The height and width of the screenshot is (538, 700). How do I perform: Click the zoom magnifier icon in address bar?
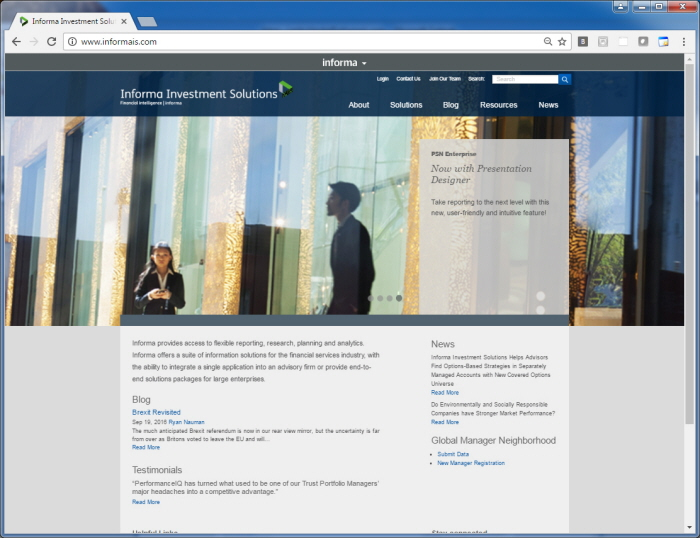548,42
